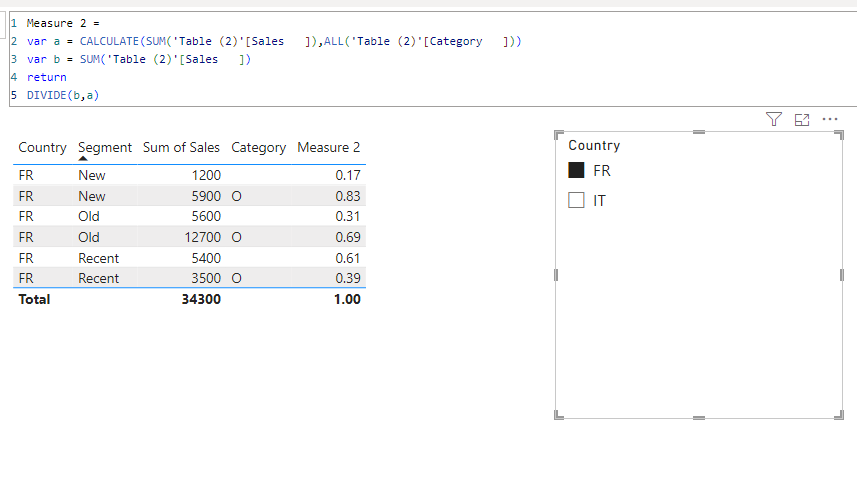
Task: Click the 0.61 measure value
Action: [x=348, y=258]
